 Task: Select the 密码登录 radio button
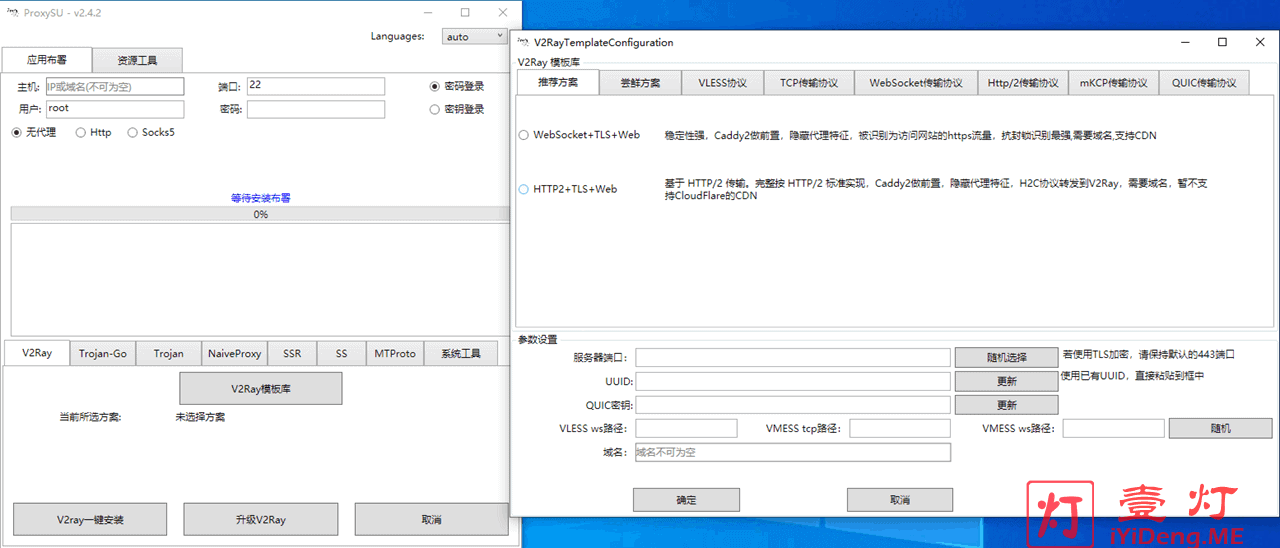click(x=435, y=87)
